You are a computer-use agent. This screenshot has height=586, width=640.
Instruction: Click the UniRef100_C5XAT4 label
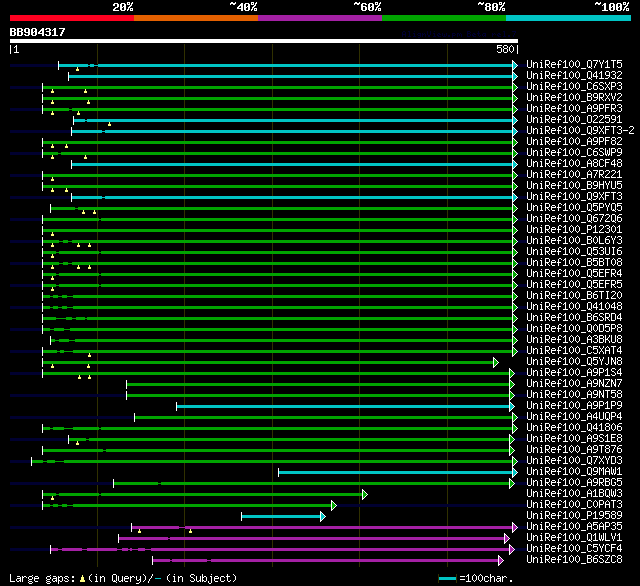[x=574, y=351]
